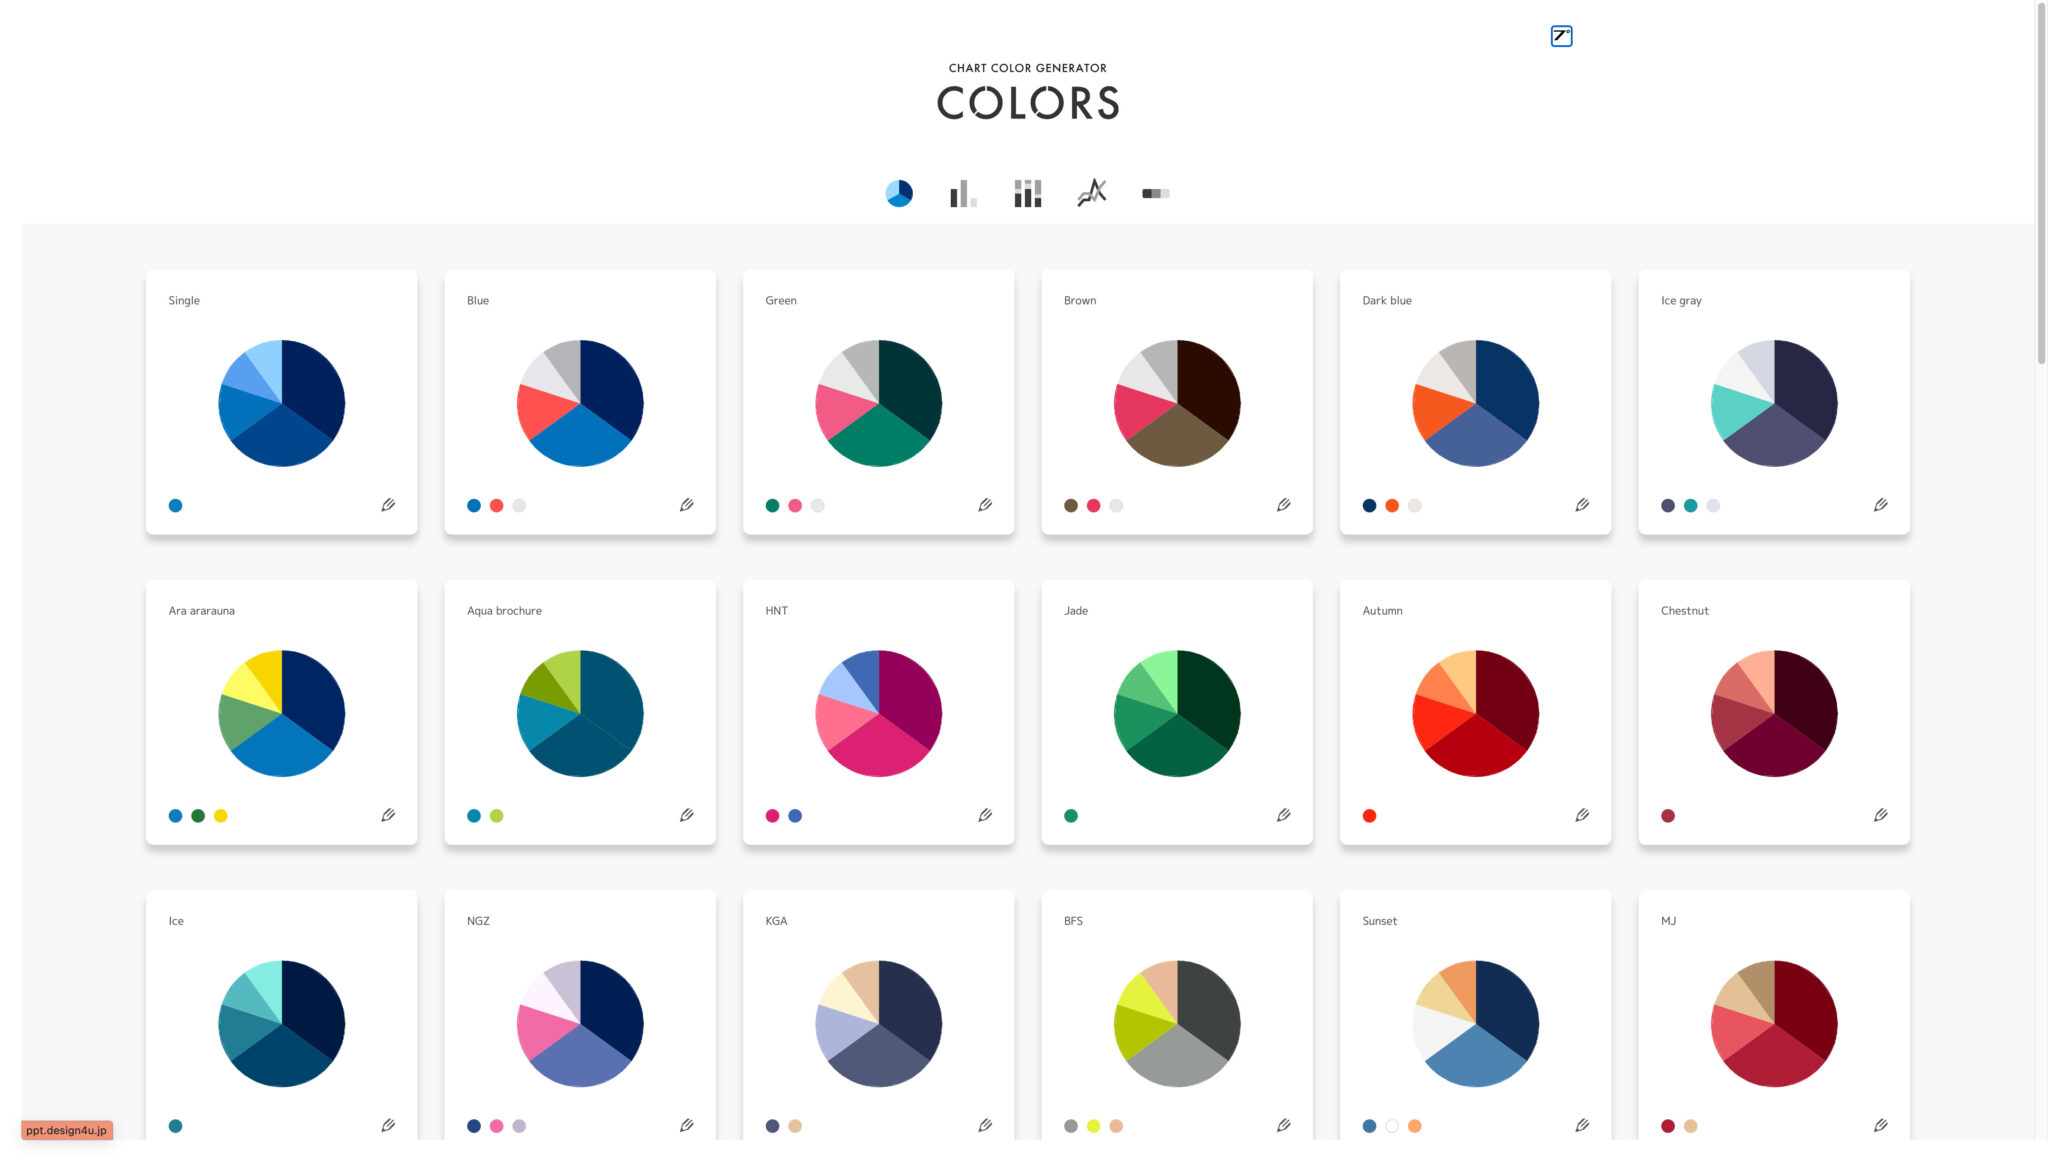Screen dimensions: 2048x1165
Task: Switch to the vertical bar chart tab
Action: 963,193
